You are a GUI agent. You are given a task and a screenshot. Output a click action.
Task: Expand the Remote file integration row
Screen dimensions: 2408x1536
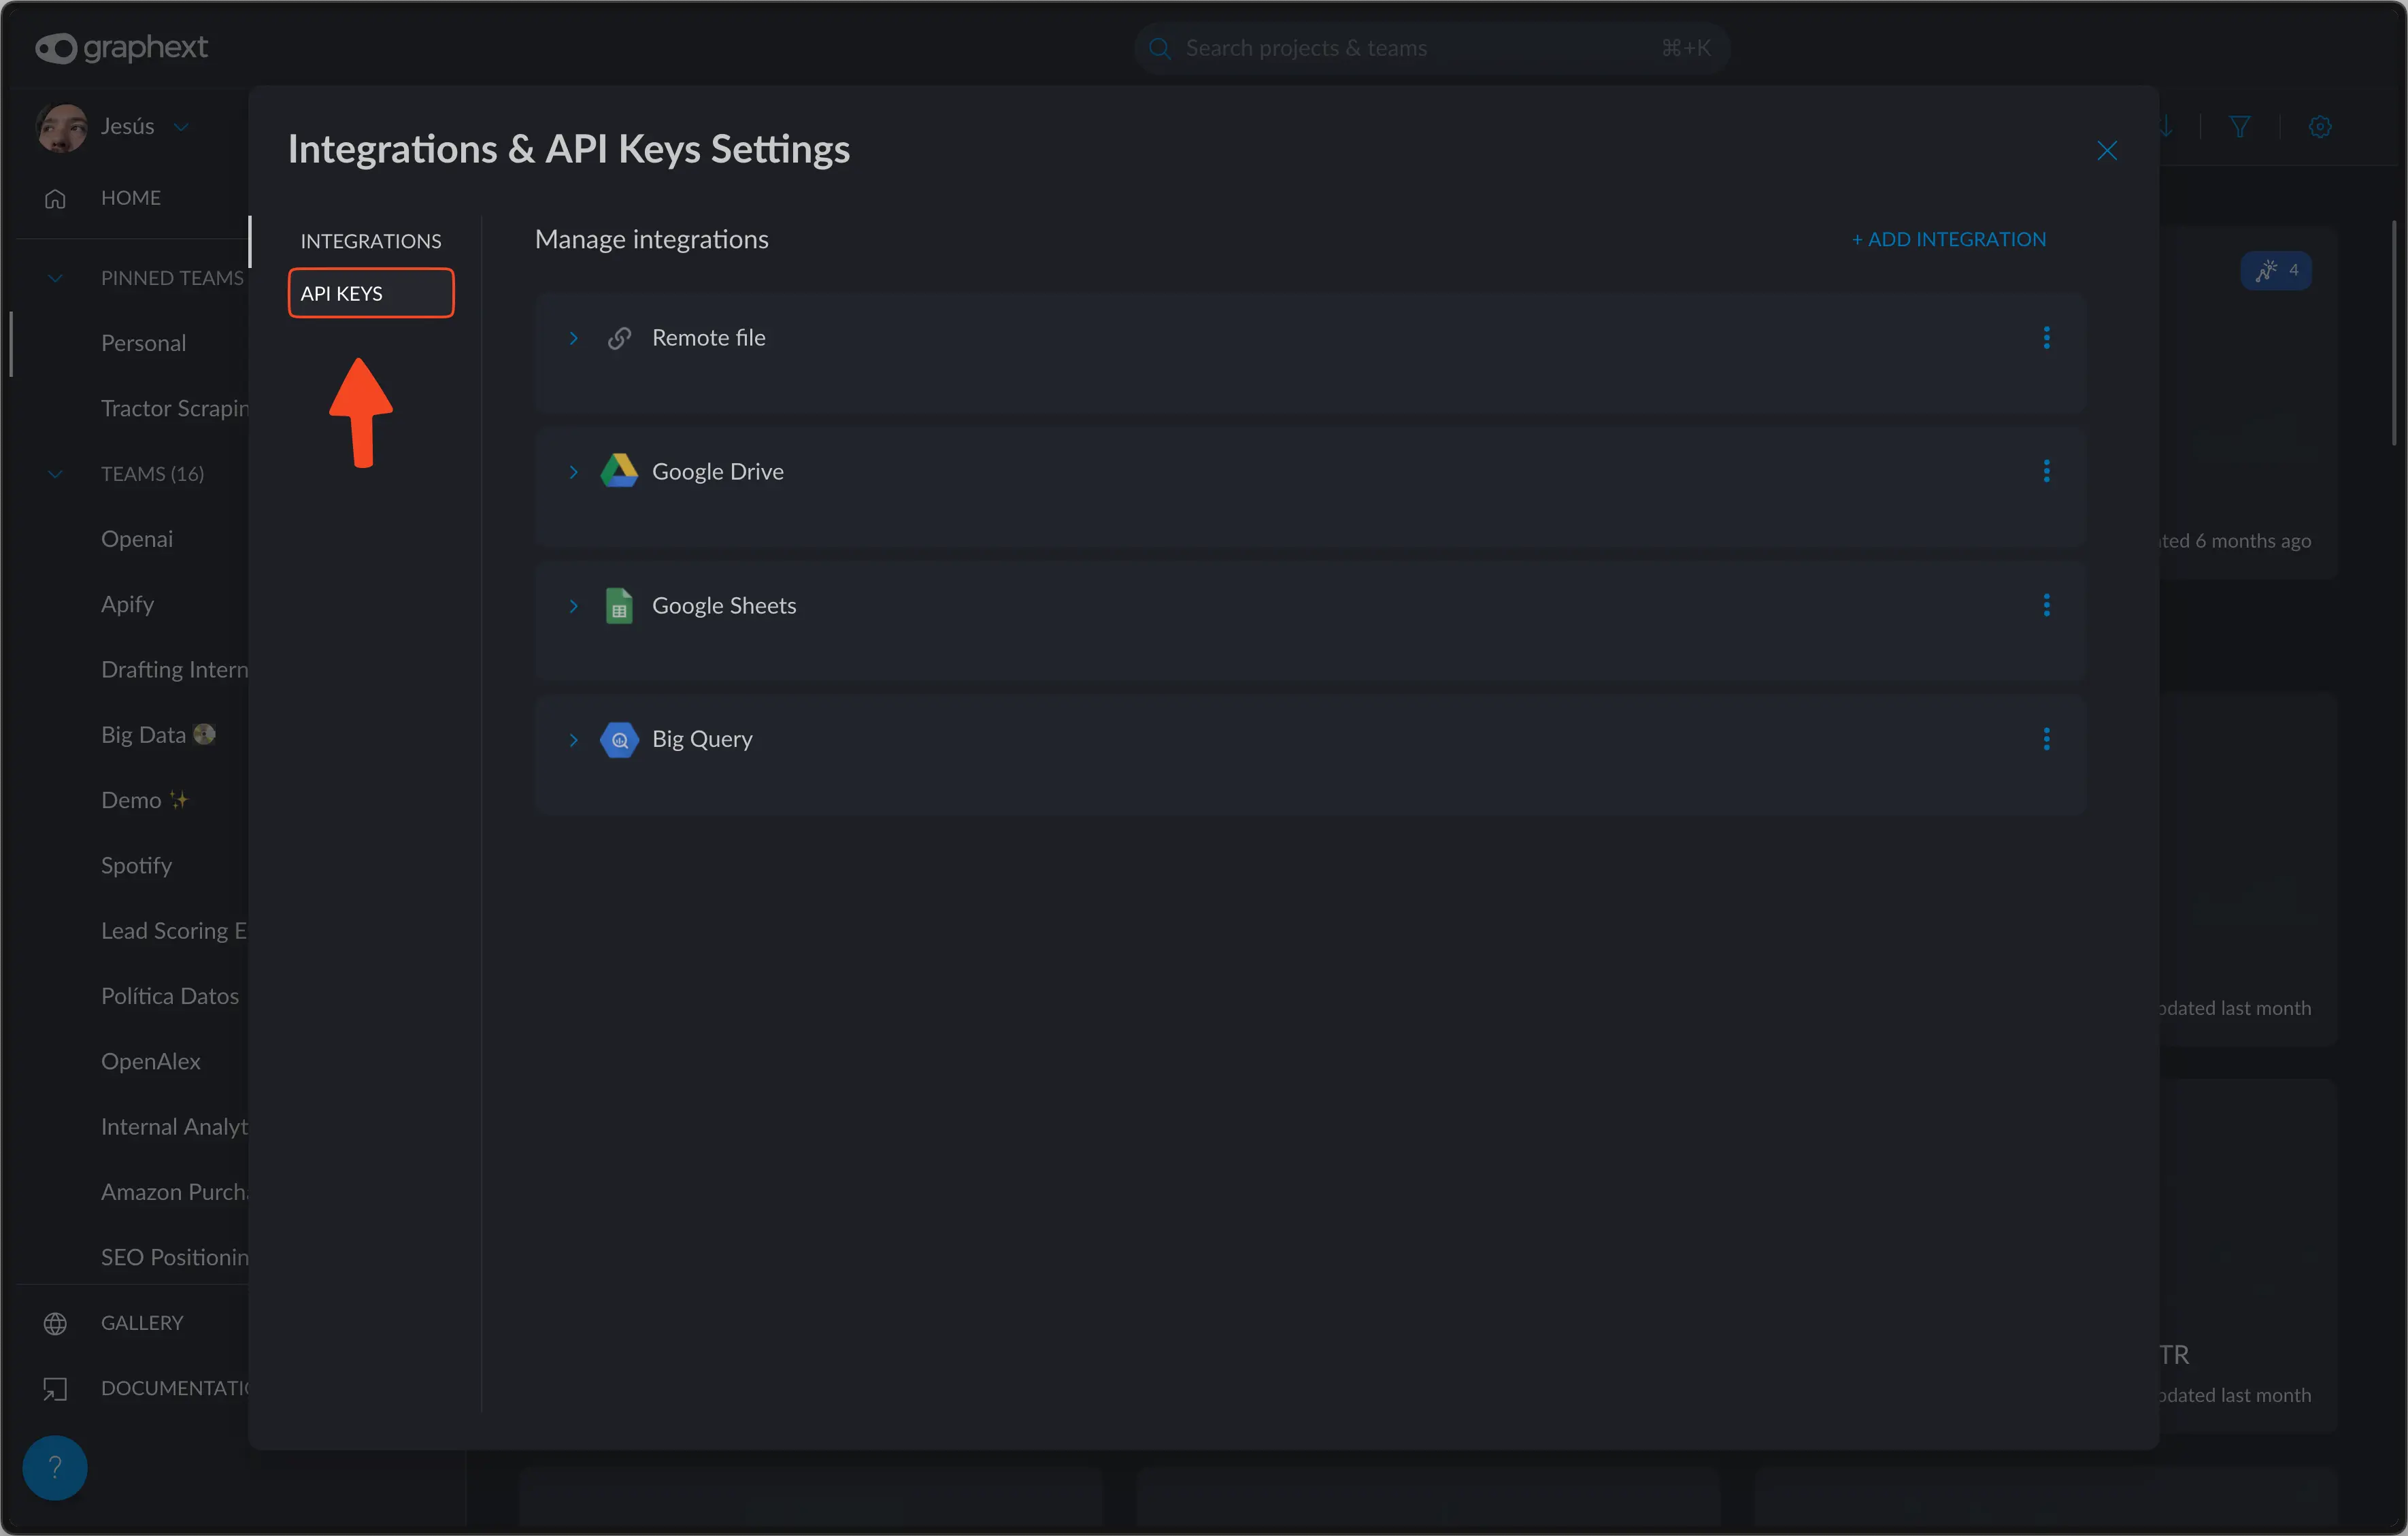(573, 338)
